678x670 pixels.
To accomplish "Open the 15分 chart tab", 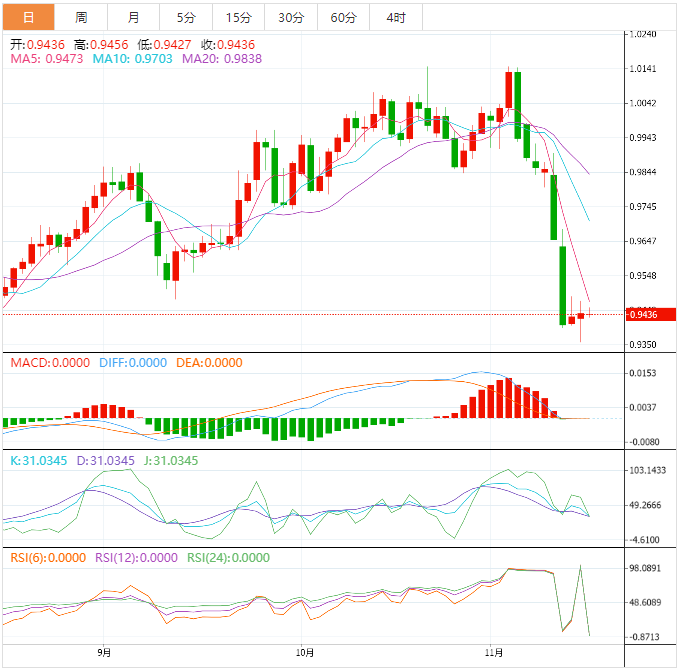I will pos(238,17).
